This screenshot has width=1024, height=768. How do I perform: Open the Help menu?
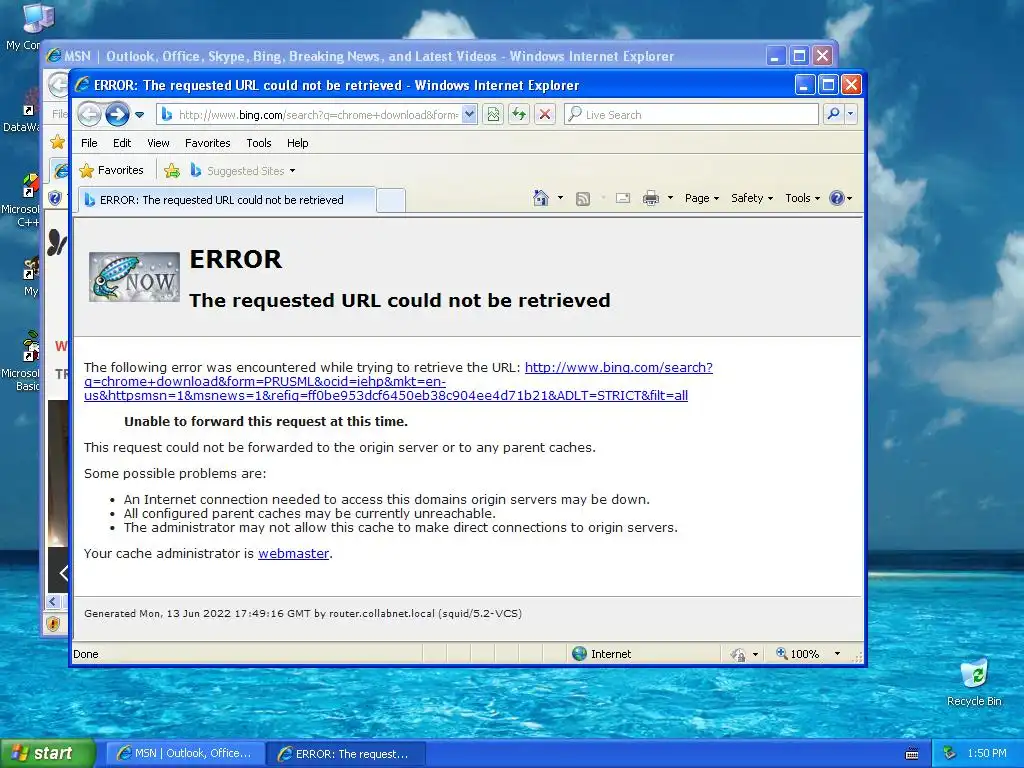(x=297, y=143)
